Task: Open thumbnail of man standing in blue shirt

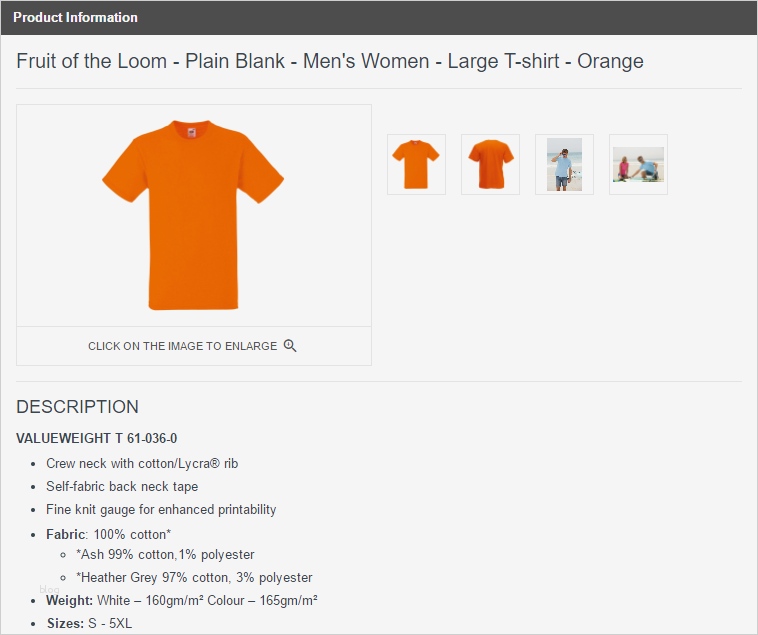Action: [564, 164]
